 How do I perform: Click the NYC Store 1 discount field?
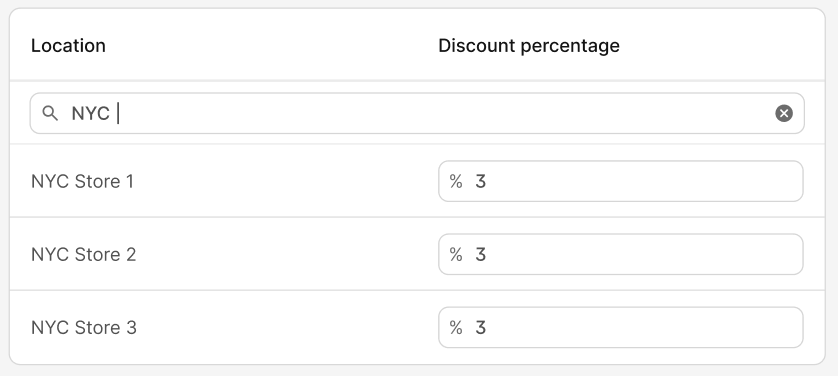pos(620,182)
